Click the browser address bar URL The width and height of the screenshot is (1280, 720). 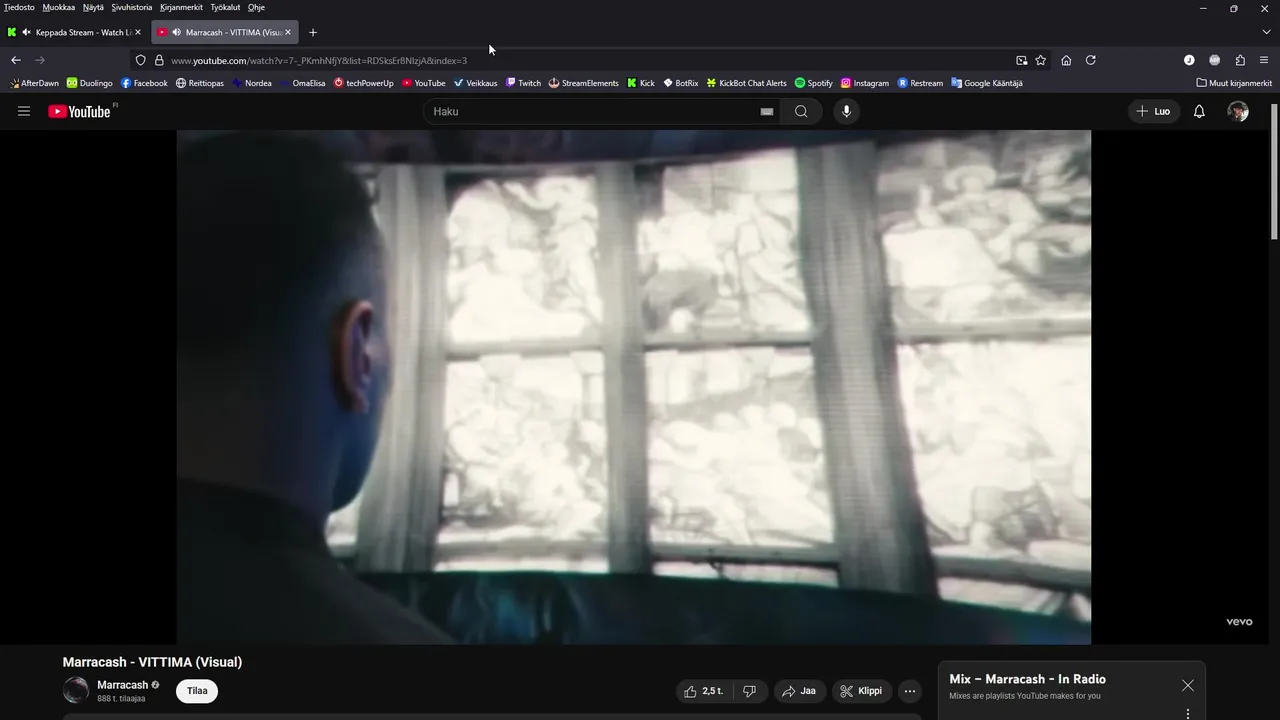coord(319,60)
